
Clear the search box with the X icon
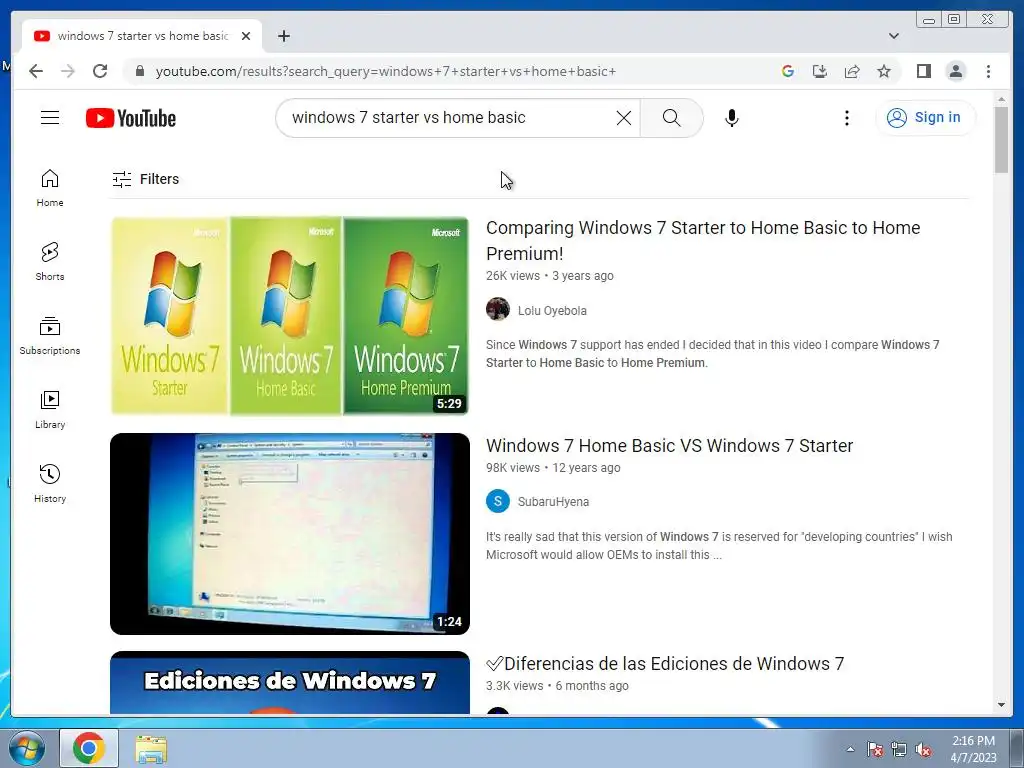(624, 118)
